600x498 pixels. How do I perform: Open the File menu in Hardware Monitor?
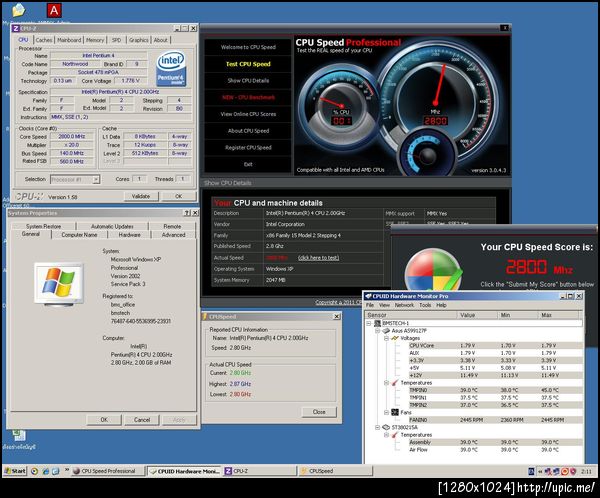370,305
